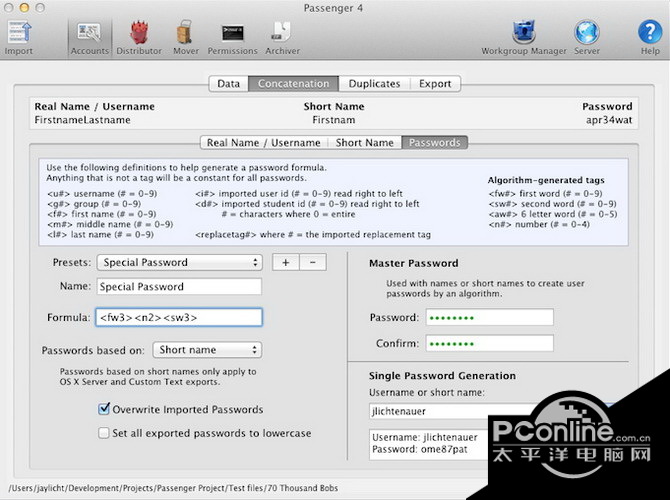The height and width of the screenshot is (500, 670).
Task: Switch to the Data tab
Action: pyautogui.click(x=229, y=84)
